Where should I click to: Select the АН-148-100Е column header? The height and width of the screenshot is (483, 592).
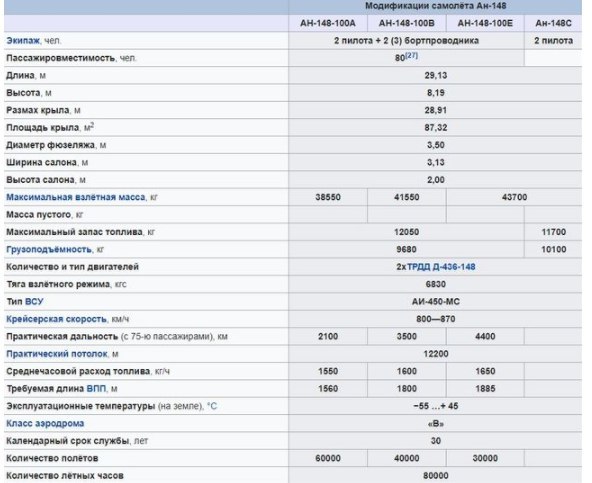(x=485, y=23)
